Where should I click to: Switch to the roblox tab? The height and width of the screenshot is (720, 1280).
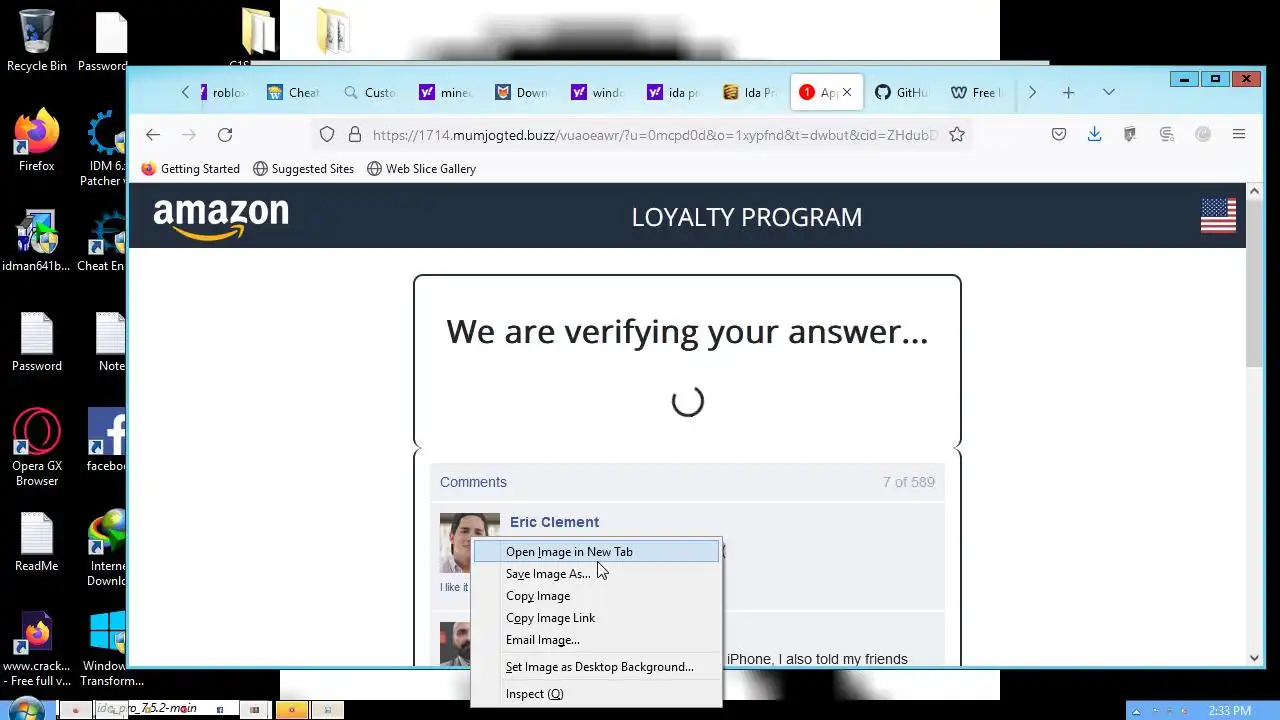click(222, 92)
